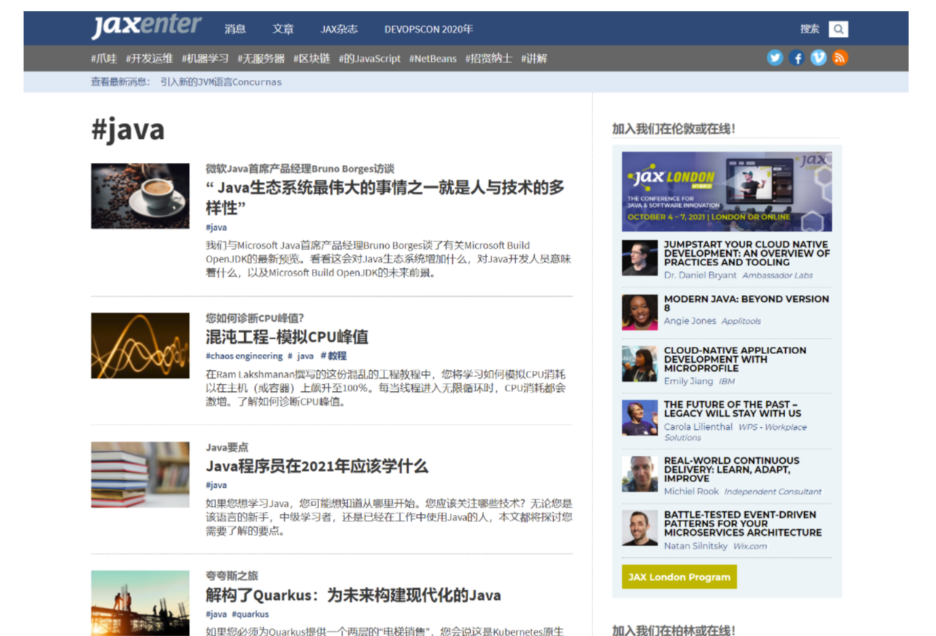Screen dimensions: 936x636
Task: Click Michiel Rook speaker photo
Action: point(639,474)
